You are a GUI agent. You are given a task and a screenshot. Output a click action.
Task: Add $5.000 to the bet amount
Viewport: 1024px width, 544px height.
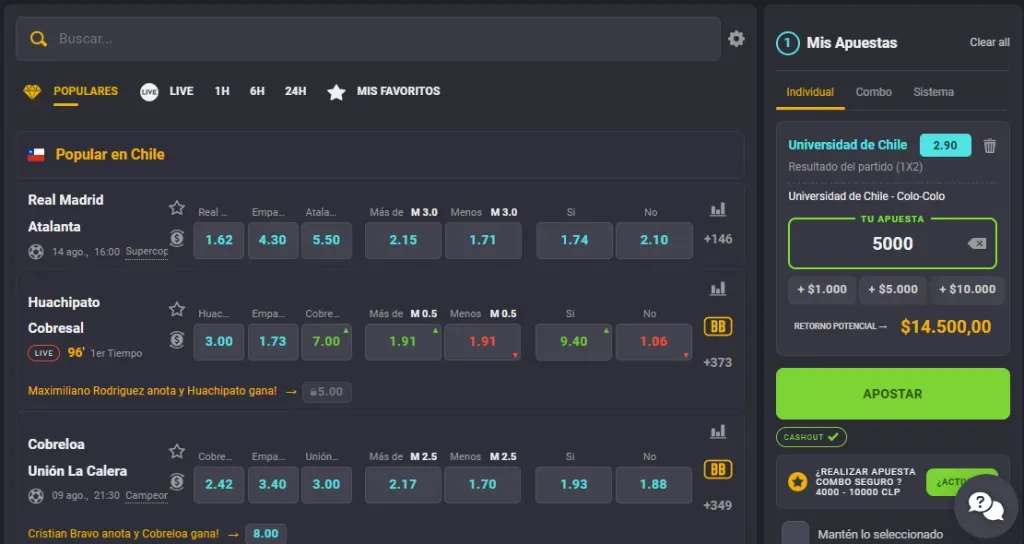pyautogui.click(x=892, y=289)
